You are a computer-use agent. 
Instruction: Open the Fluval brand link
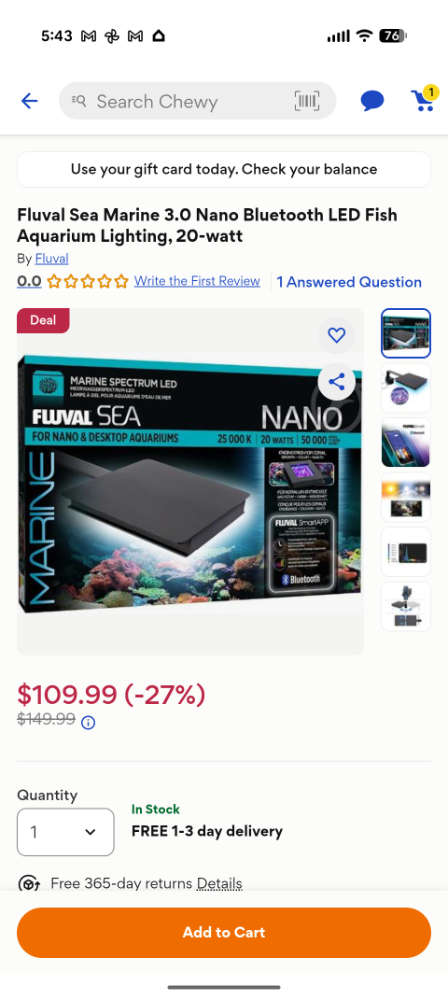pyautogui.click(x=52, y=259)
